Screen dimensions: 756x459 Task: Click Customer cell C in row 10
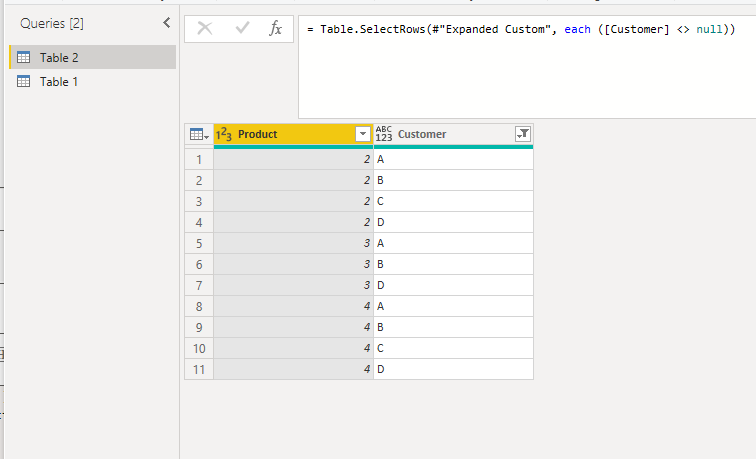click(x=454, y=348)
